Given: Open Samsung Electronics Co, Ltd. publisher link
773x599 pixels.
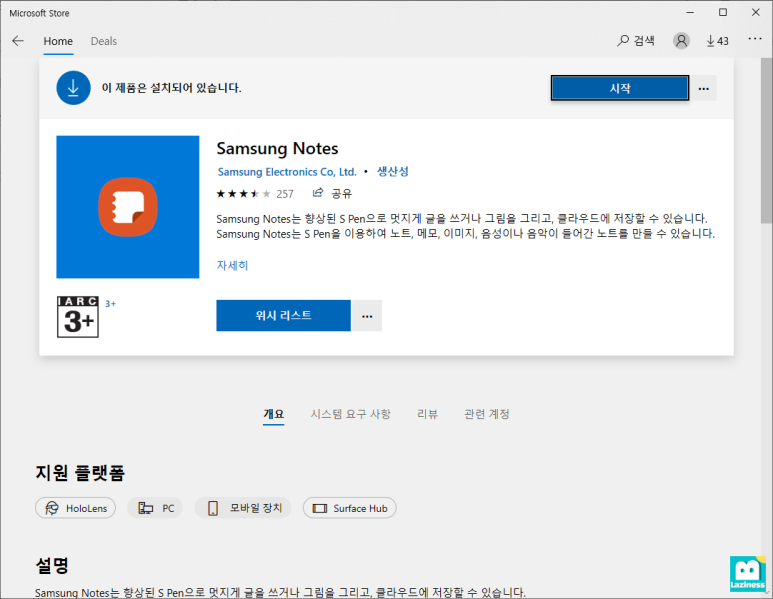Looking at the screenshot, I should coord(287,172).
